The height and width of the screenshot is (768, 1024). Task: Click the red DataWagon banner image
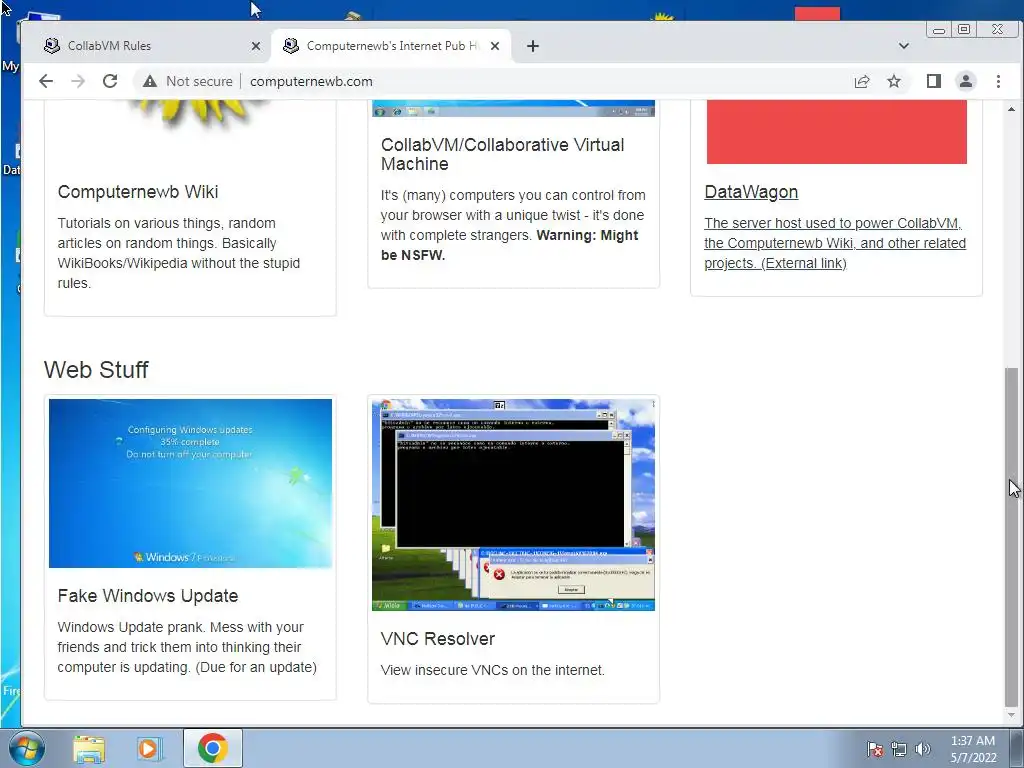tap(837, 132)
